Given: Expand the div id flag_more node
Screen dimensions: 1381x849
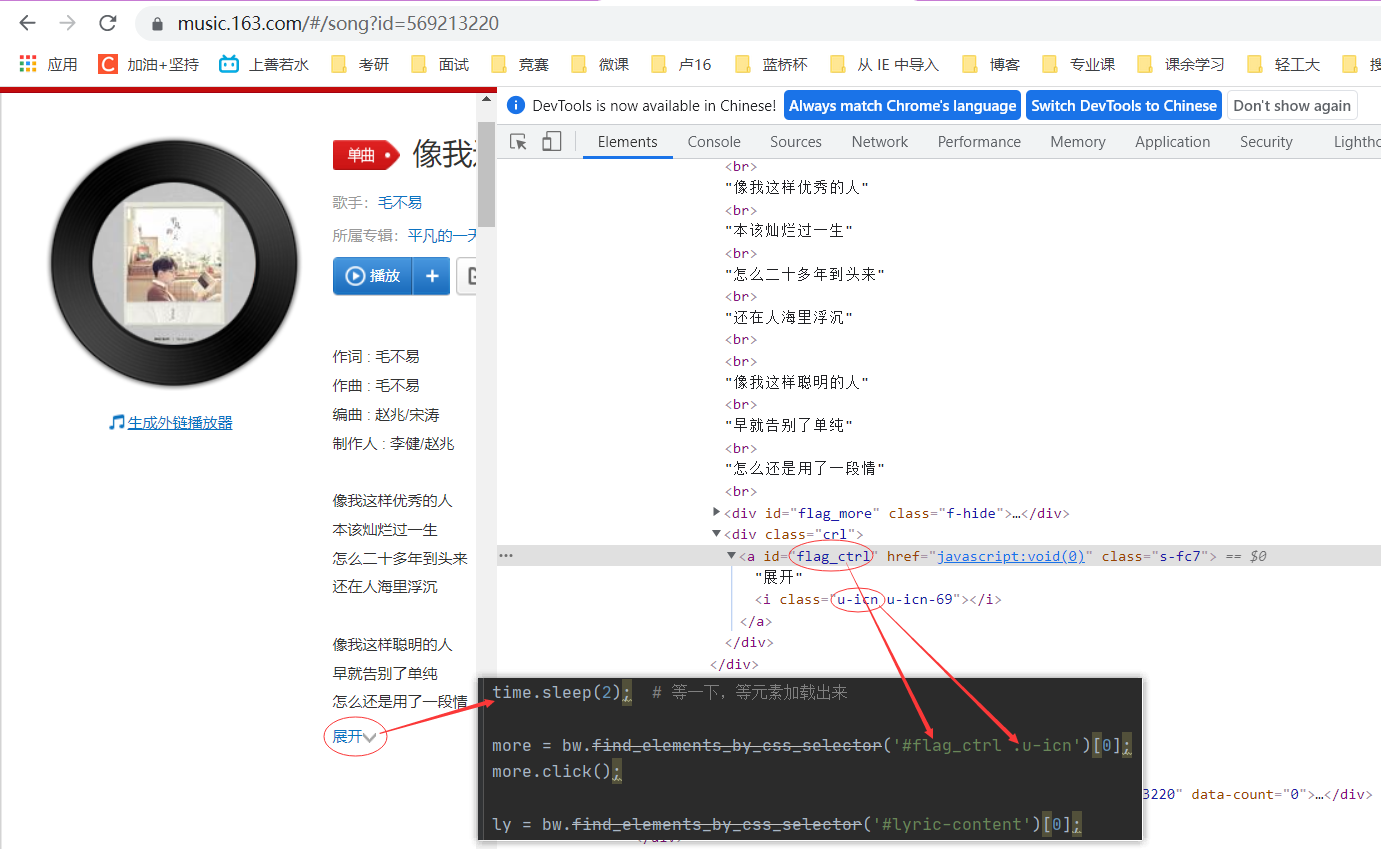Looking at the screenshot, I should pos(716,512).
